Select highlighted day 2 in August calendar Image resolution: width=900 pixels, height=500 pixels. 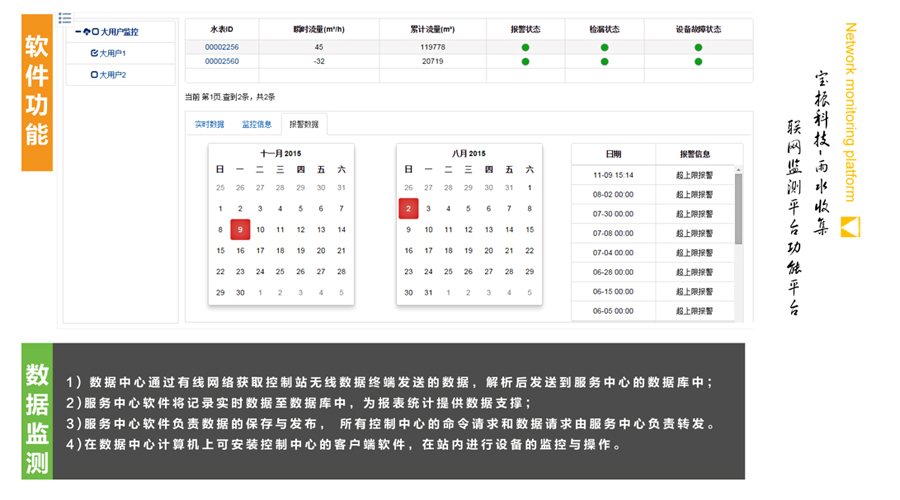(408, 208)
